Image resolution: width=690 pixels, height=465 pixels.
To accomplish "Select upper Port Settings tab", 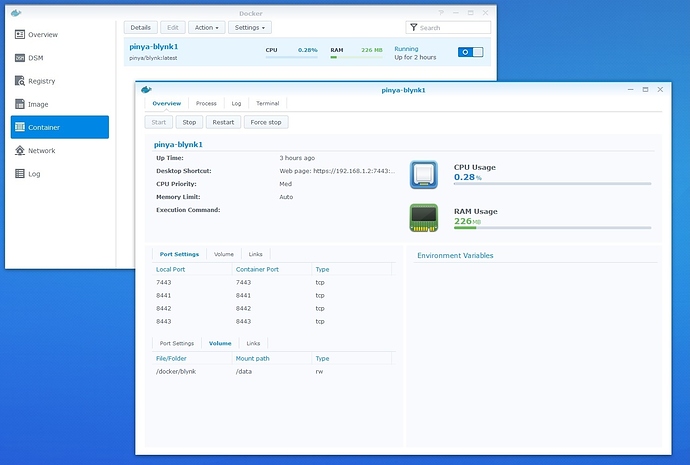I will [179, 254].
